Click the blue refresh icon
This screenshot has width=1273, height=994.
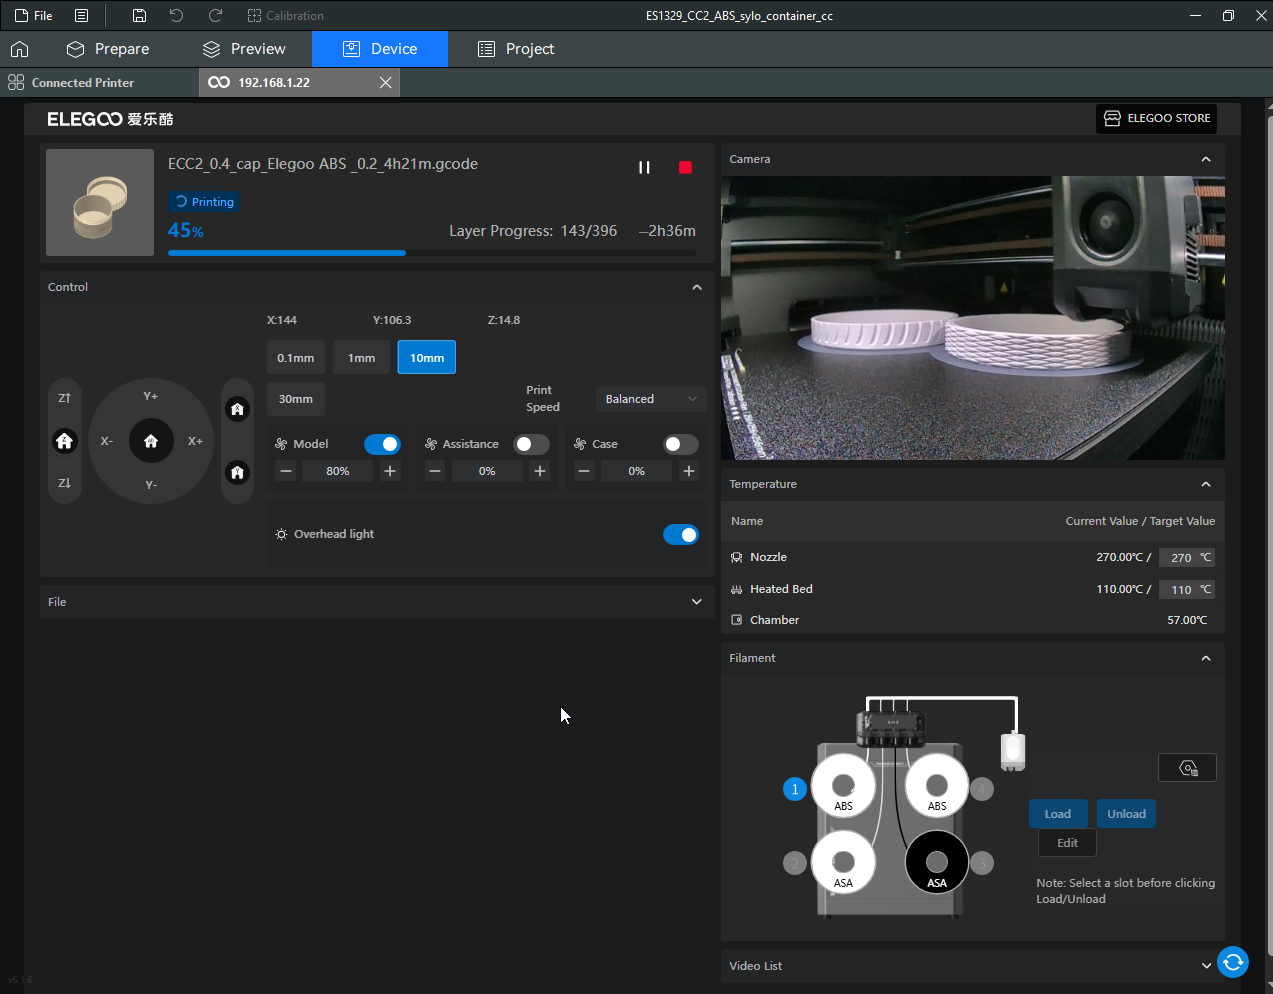pos(1233,962)
